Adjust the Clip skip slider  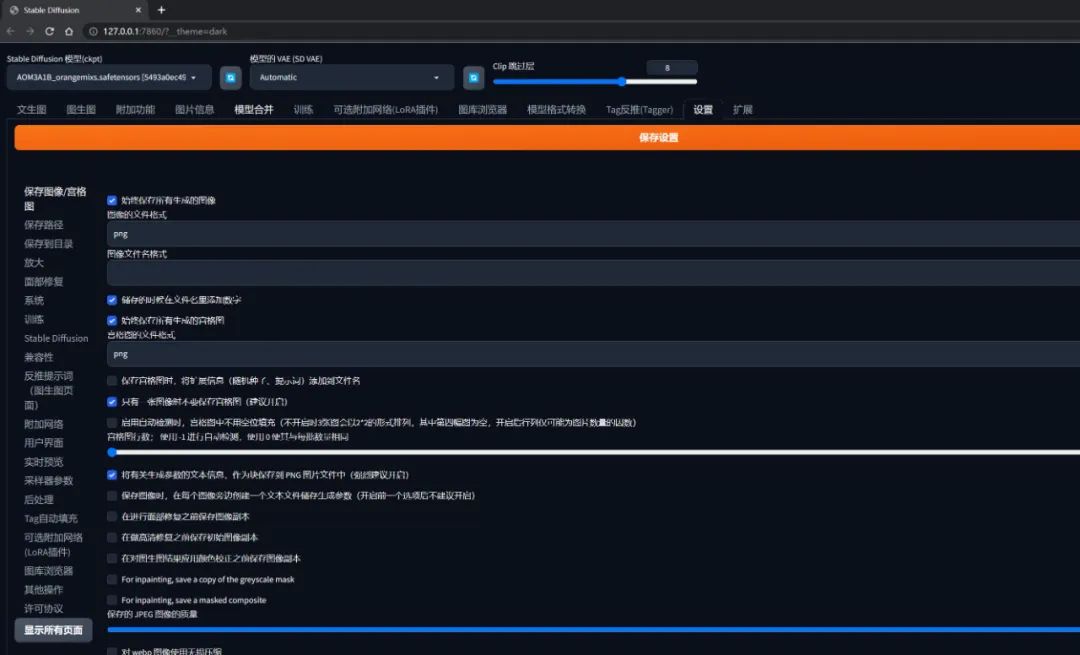(595, 82)
